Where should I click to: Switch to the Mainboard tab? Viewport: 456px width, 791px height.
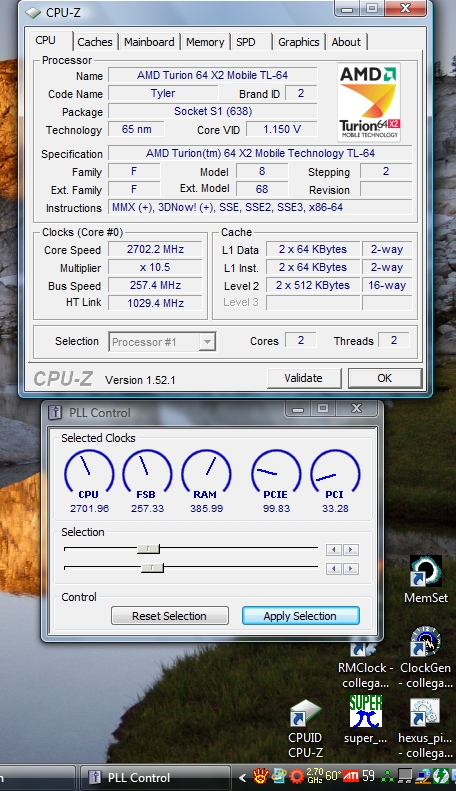point(149,42)
